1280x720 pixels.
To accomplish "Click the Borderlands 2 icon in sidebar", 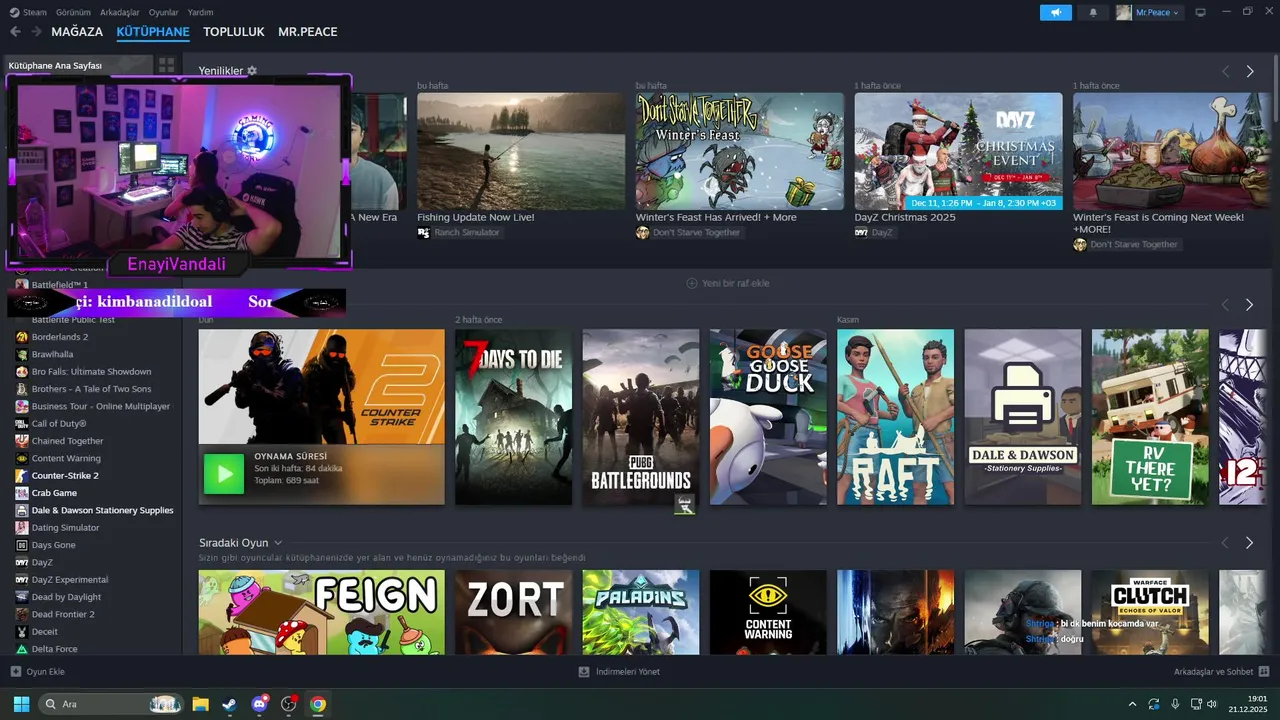I will (22, 337).
